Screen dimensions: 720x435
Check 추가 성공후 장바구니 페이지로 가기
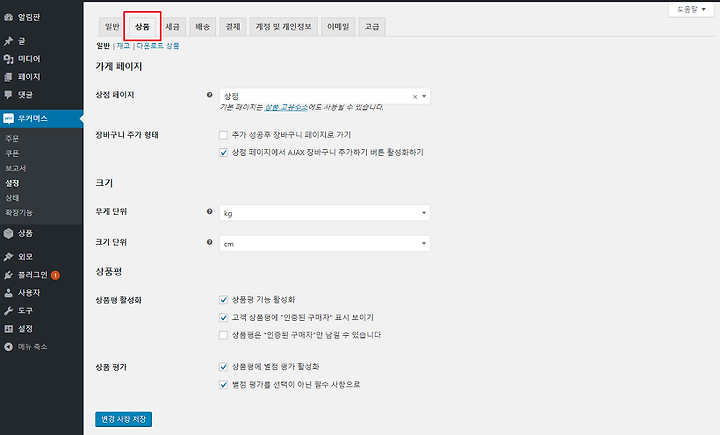(224, 135)
